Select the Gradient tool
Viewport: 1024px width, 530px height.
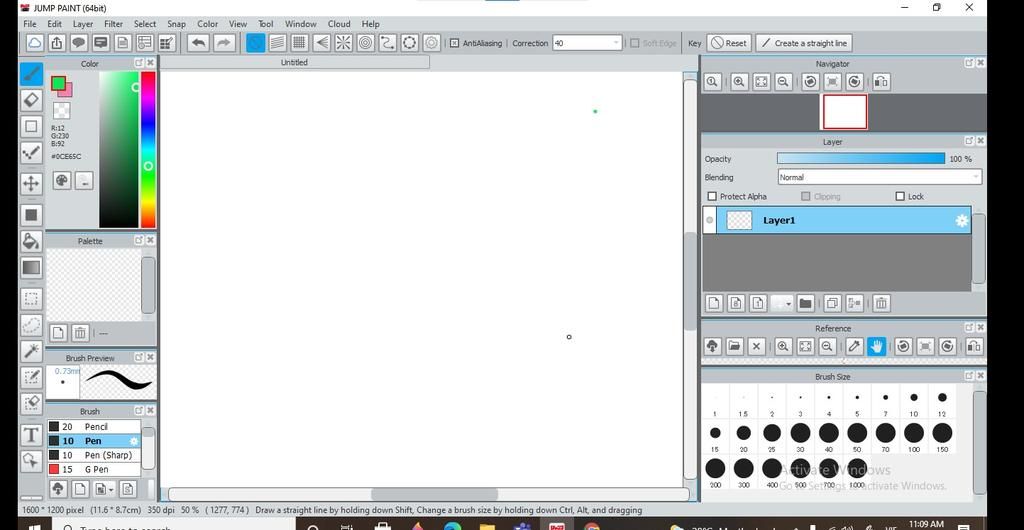tap(31, 268)
